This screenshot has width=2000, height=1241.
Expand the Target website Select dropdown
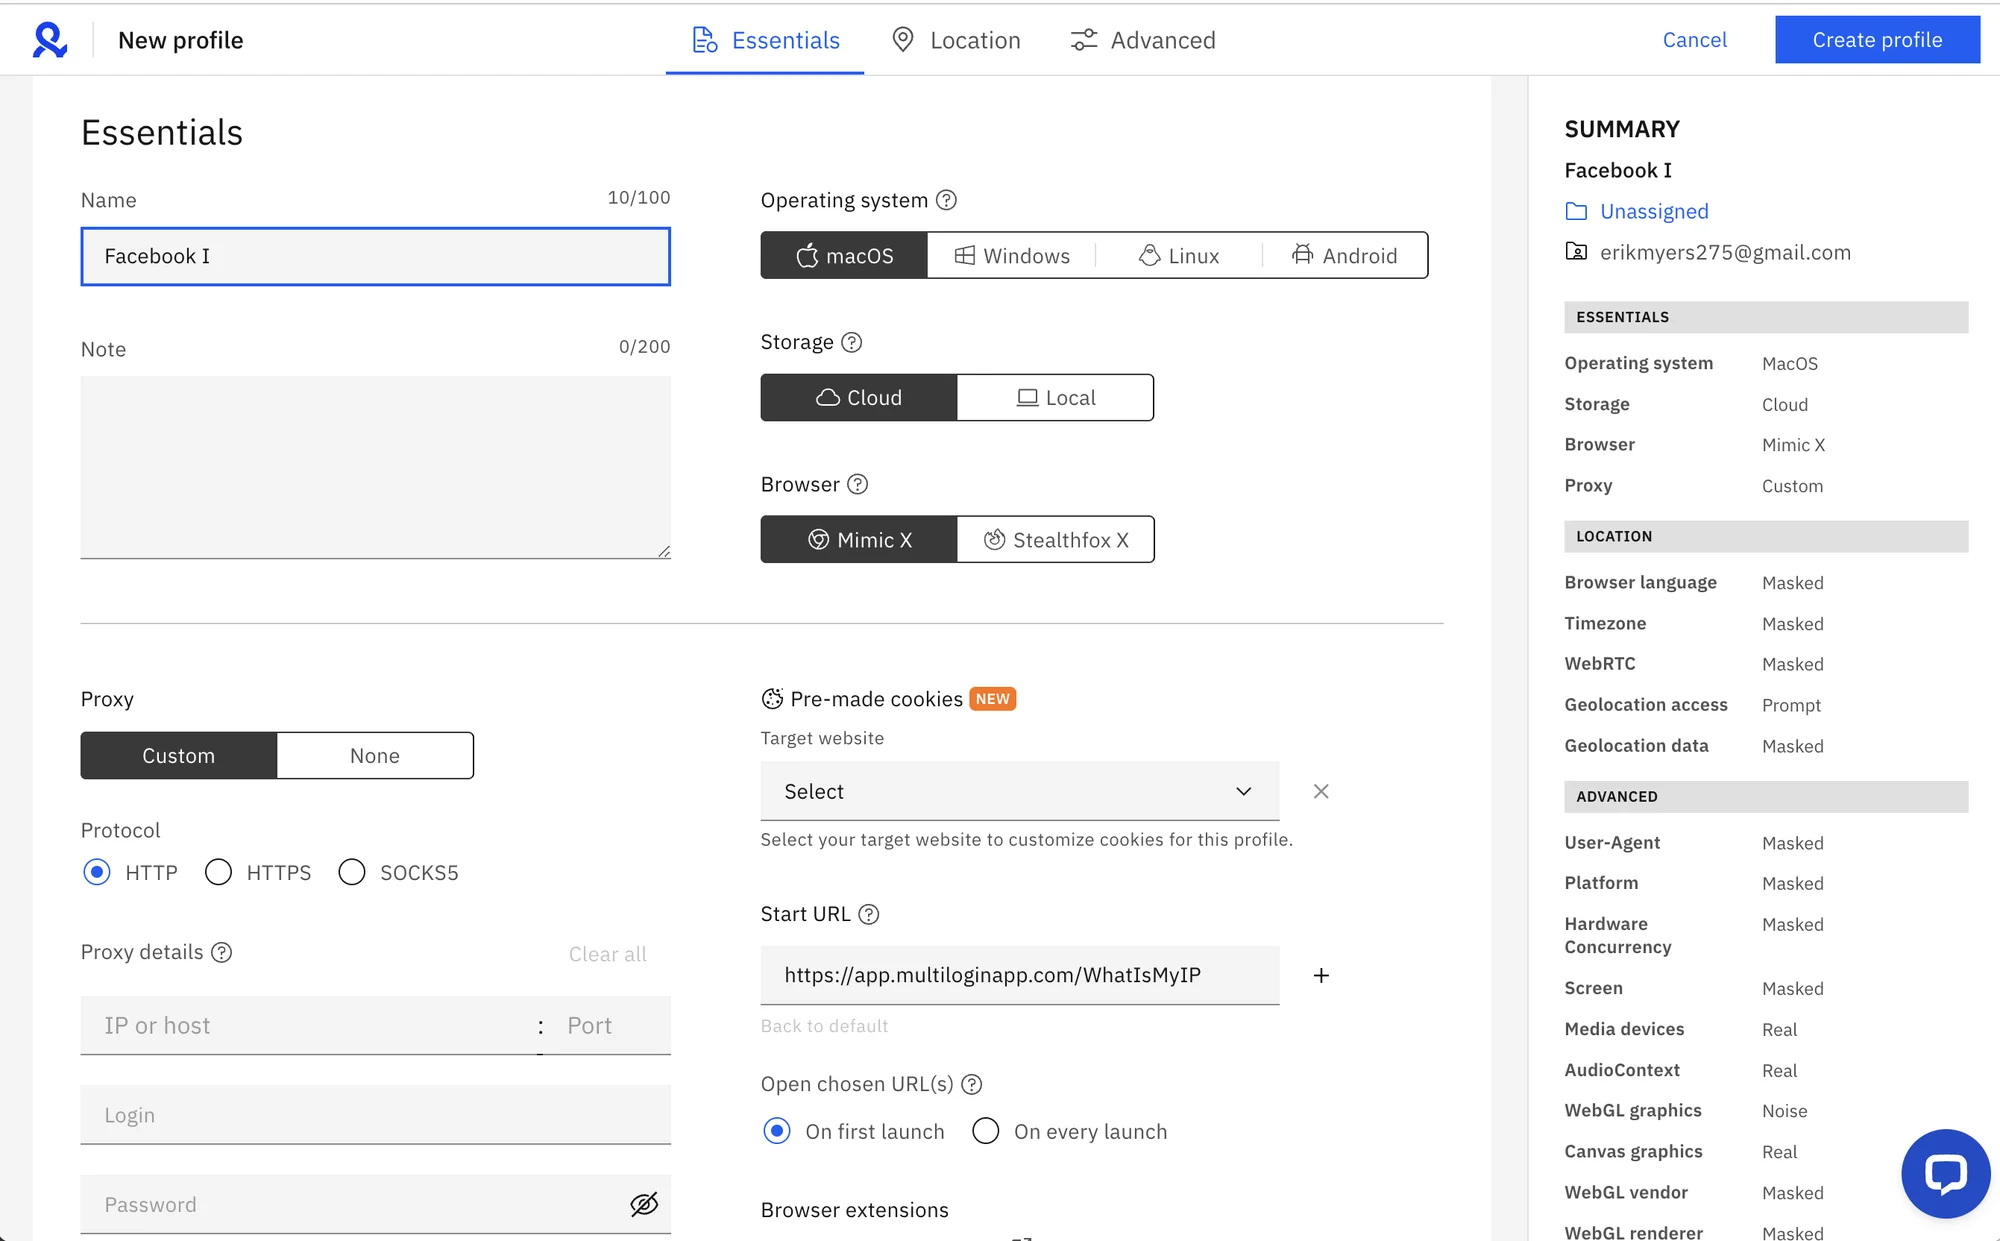pos(1019,791)
